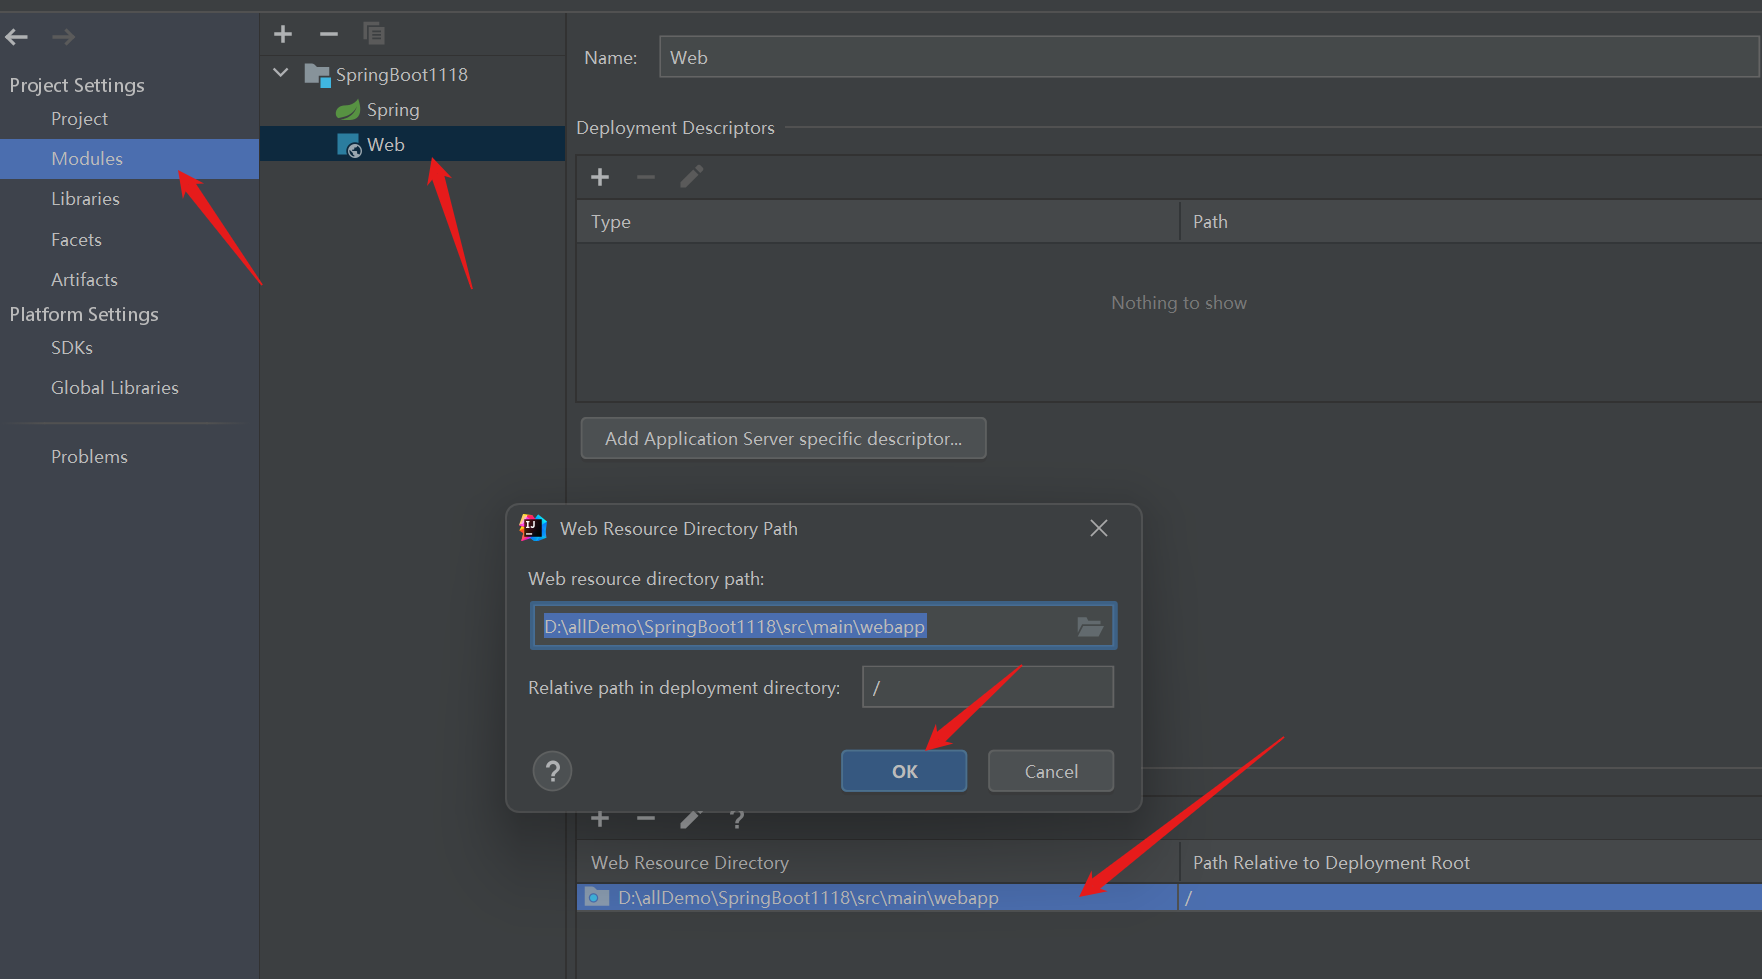This screenshot has height=979, width=1762.
Task: Click the forward navigation arrow
Action: [x=63, y=38]
